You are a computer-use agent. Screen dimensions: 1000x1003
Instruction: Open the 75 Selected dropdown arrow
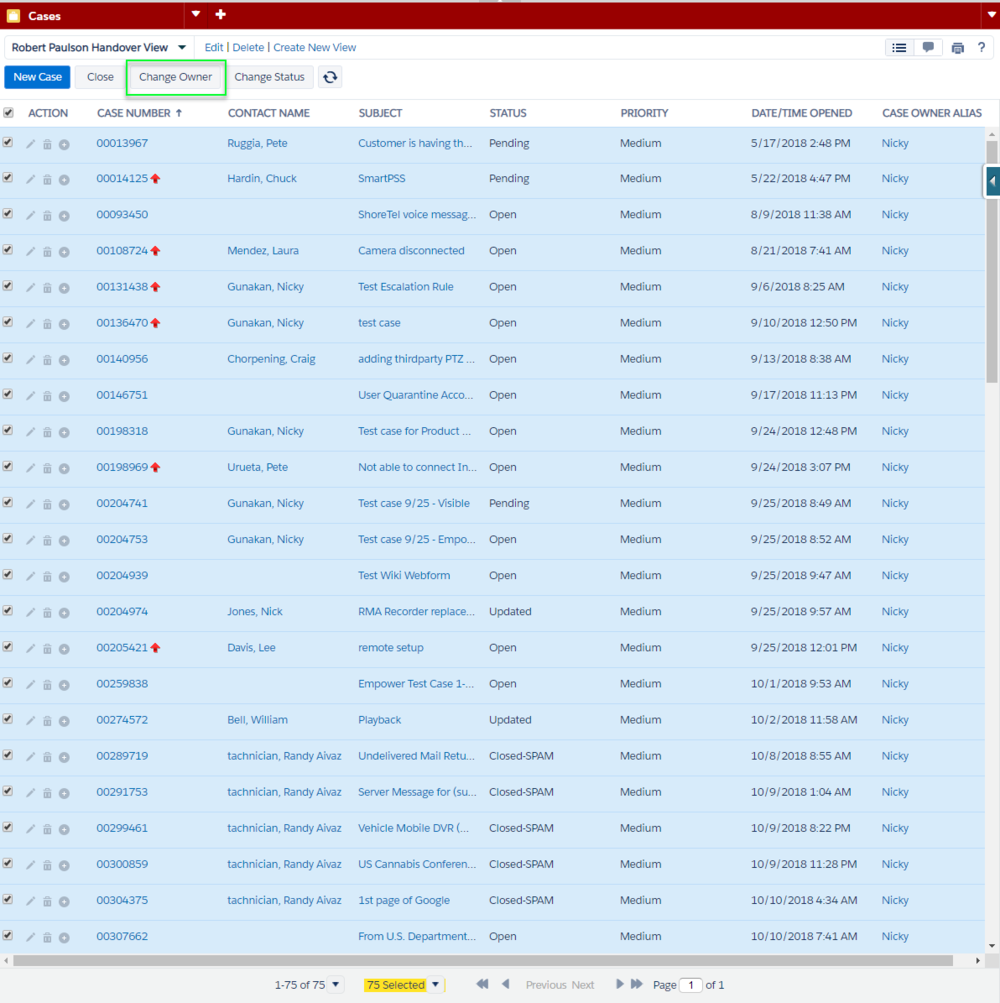pyautogui.click(x=435, y=985)
